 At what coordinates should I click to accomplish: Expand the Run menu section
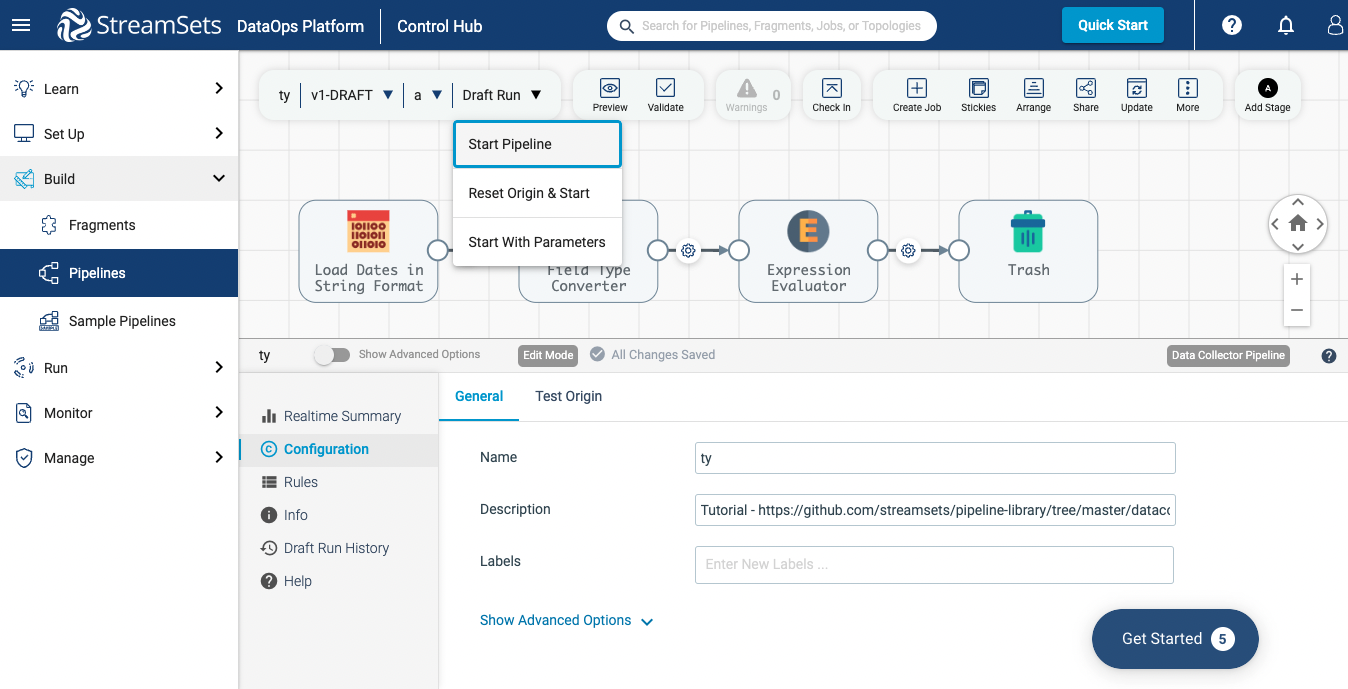(x=119, y=368)
